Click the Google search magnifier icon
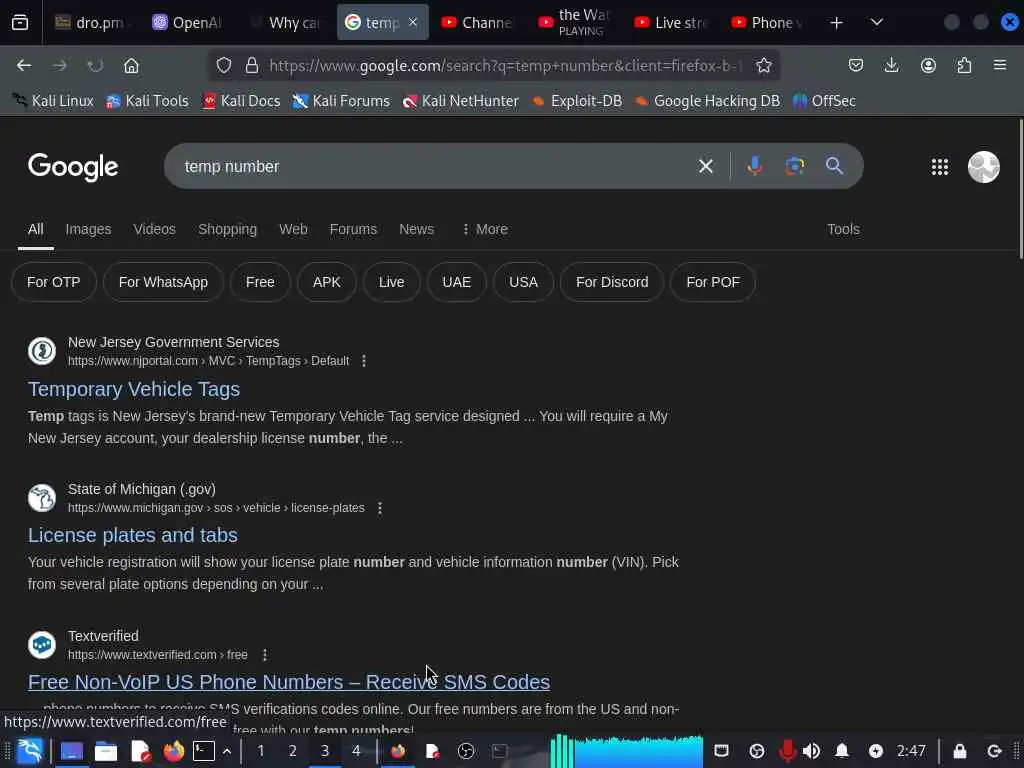 pyautogui.click(x=834, y=166)
